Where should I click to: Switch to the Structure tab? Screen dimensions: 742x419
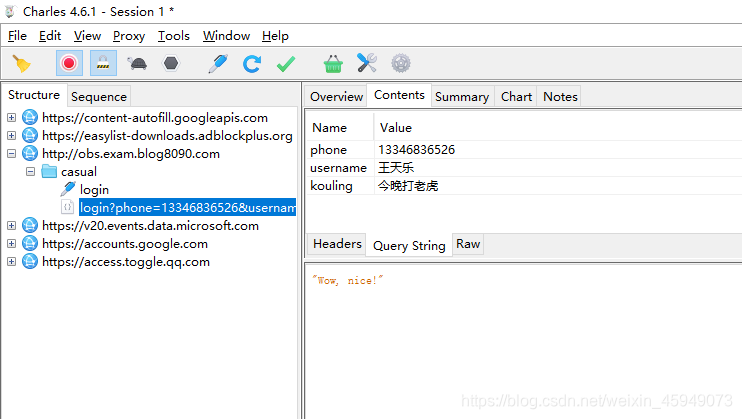(34, 95)
